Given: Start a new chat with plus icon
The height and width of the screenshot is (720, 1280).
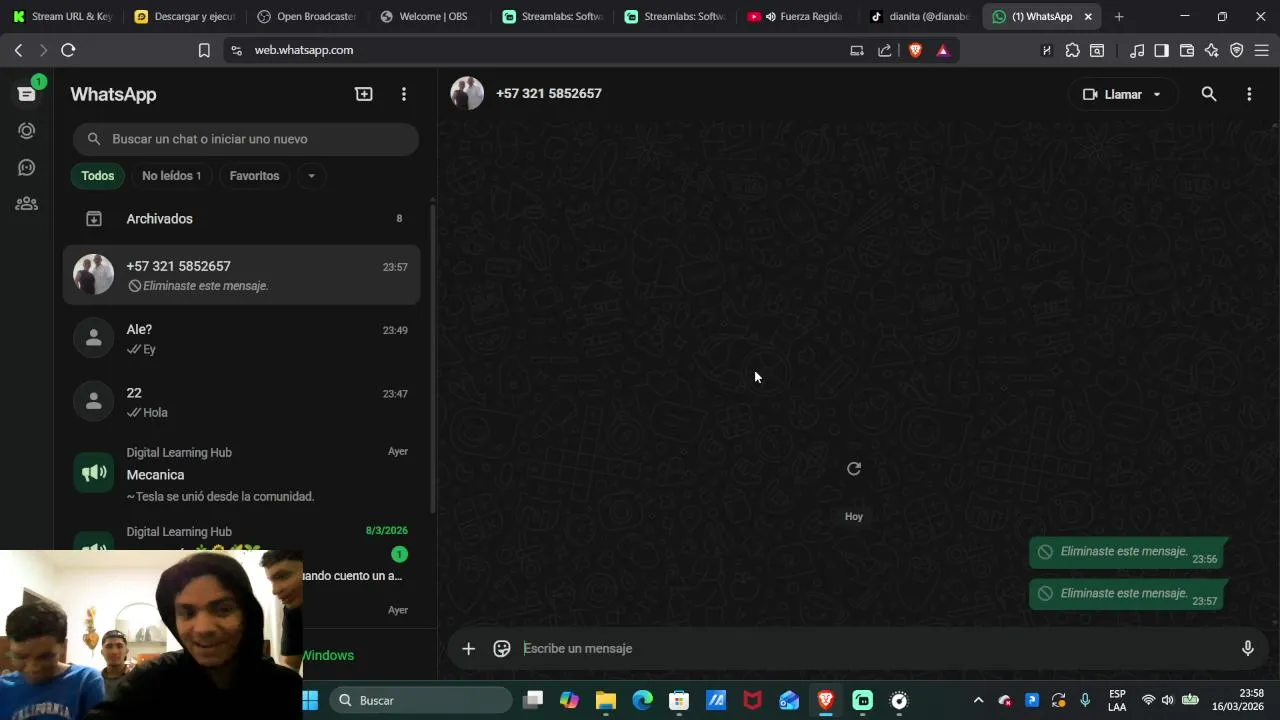Looking at the screenshot, I should (364, 94).
